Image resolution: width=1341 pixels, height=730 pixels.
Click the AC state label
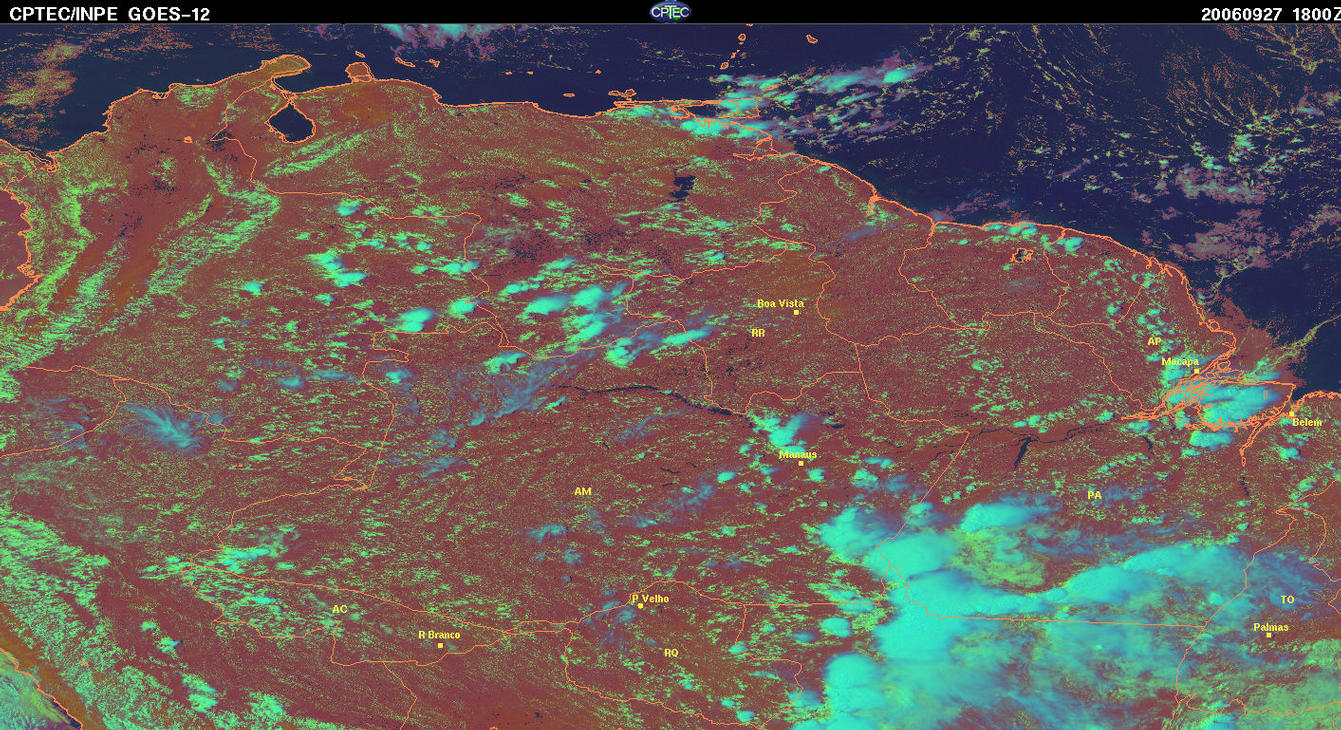[339, 608]
